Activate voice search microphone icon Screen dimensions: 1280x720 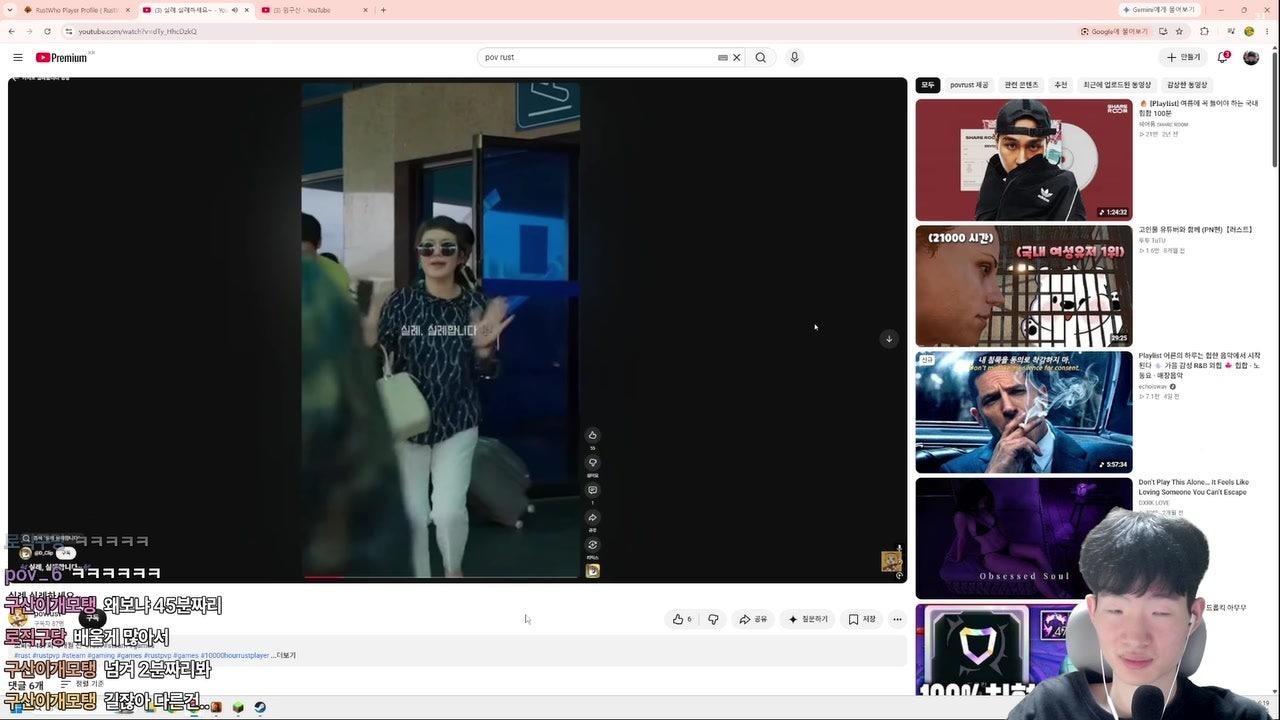[795, 57]
